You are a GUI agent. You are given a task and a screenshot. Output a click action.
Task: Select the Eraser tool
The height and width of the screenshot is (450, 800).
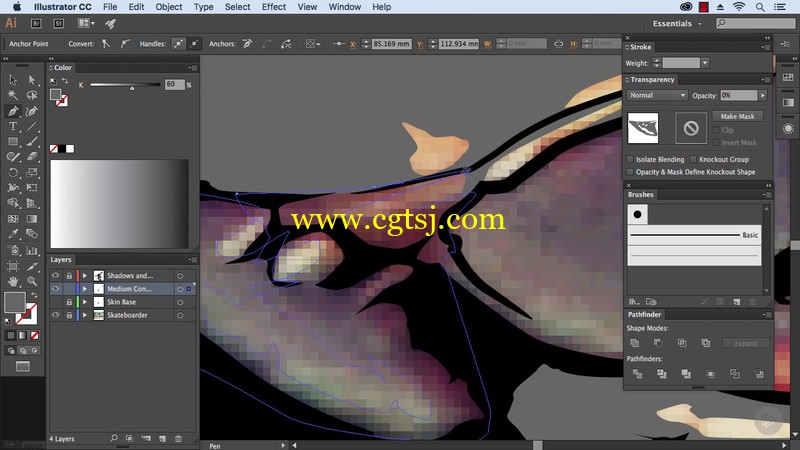(32, 157)
